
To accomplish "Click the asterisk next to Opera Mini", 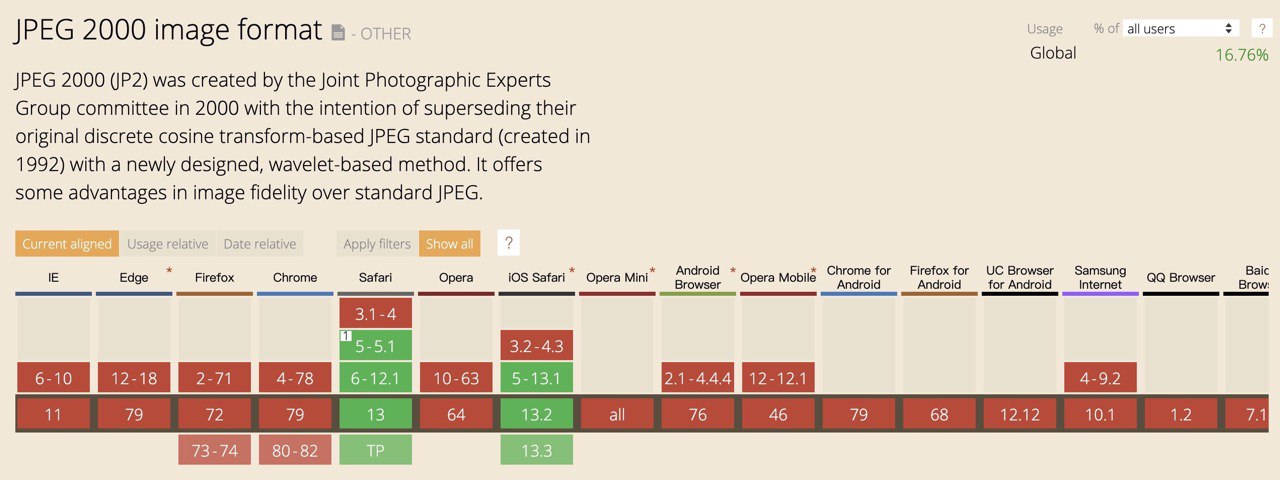I will (653, 271).
